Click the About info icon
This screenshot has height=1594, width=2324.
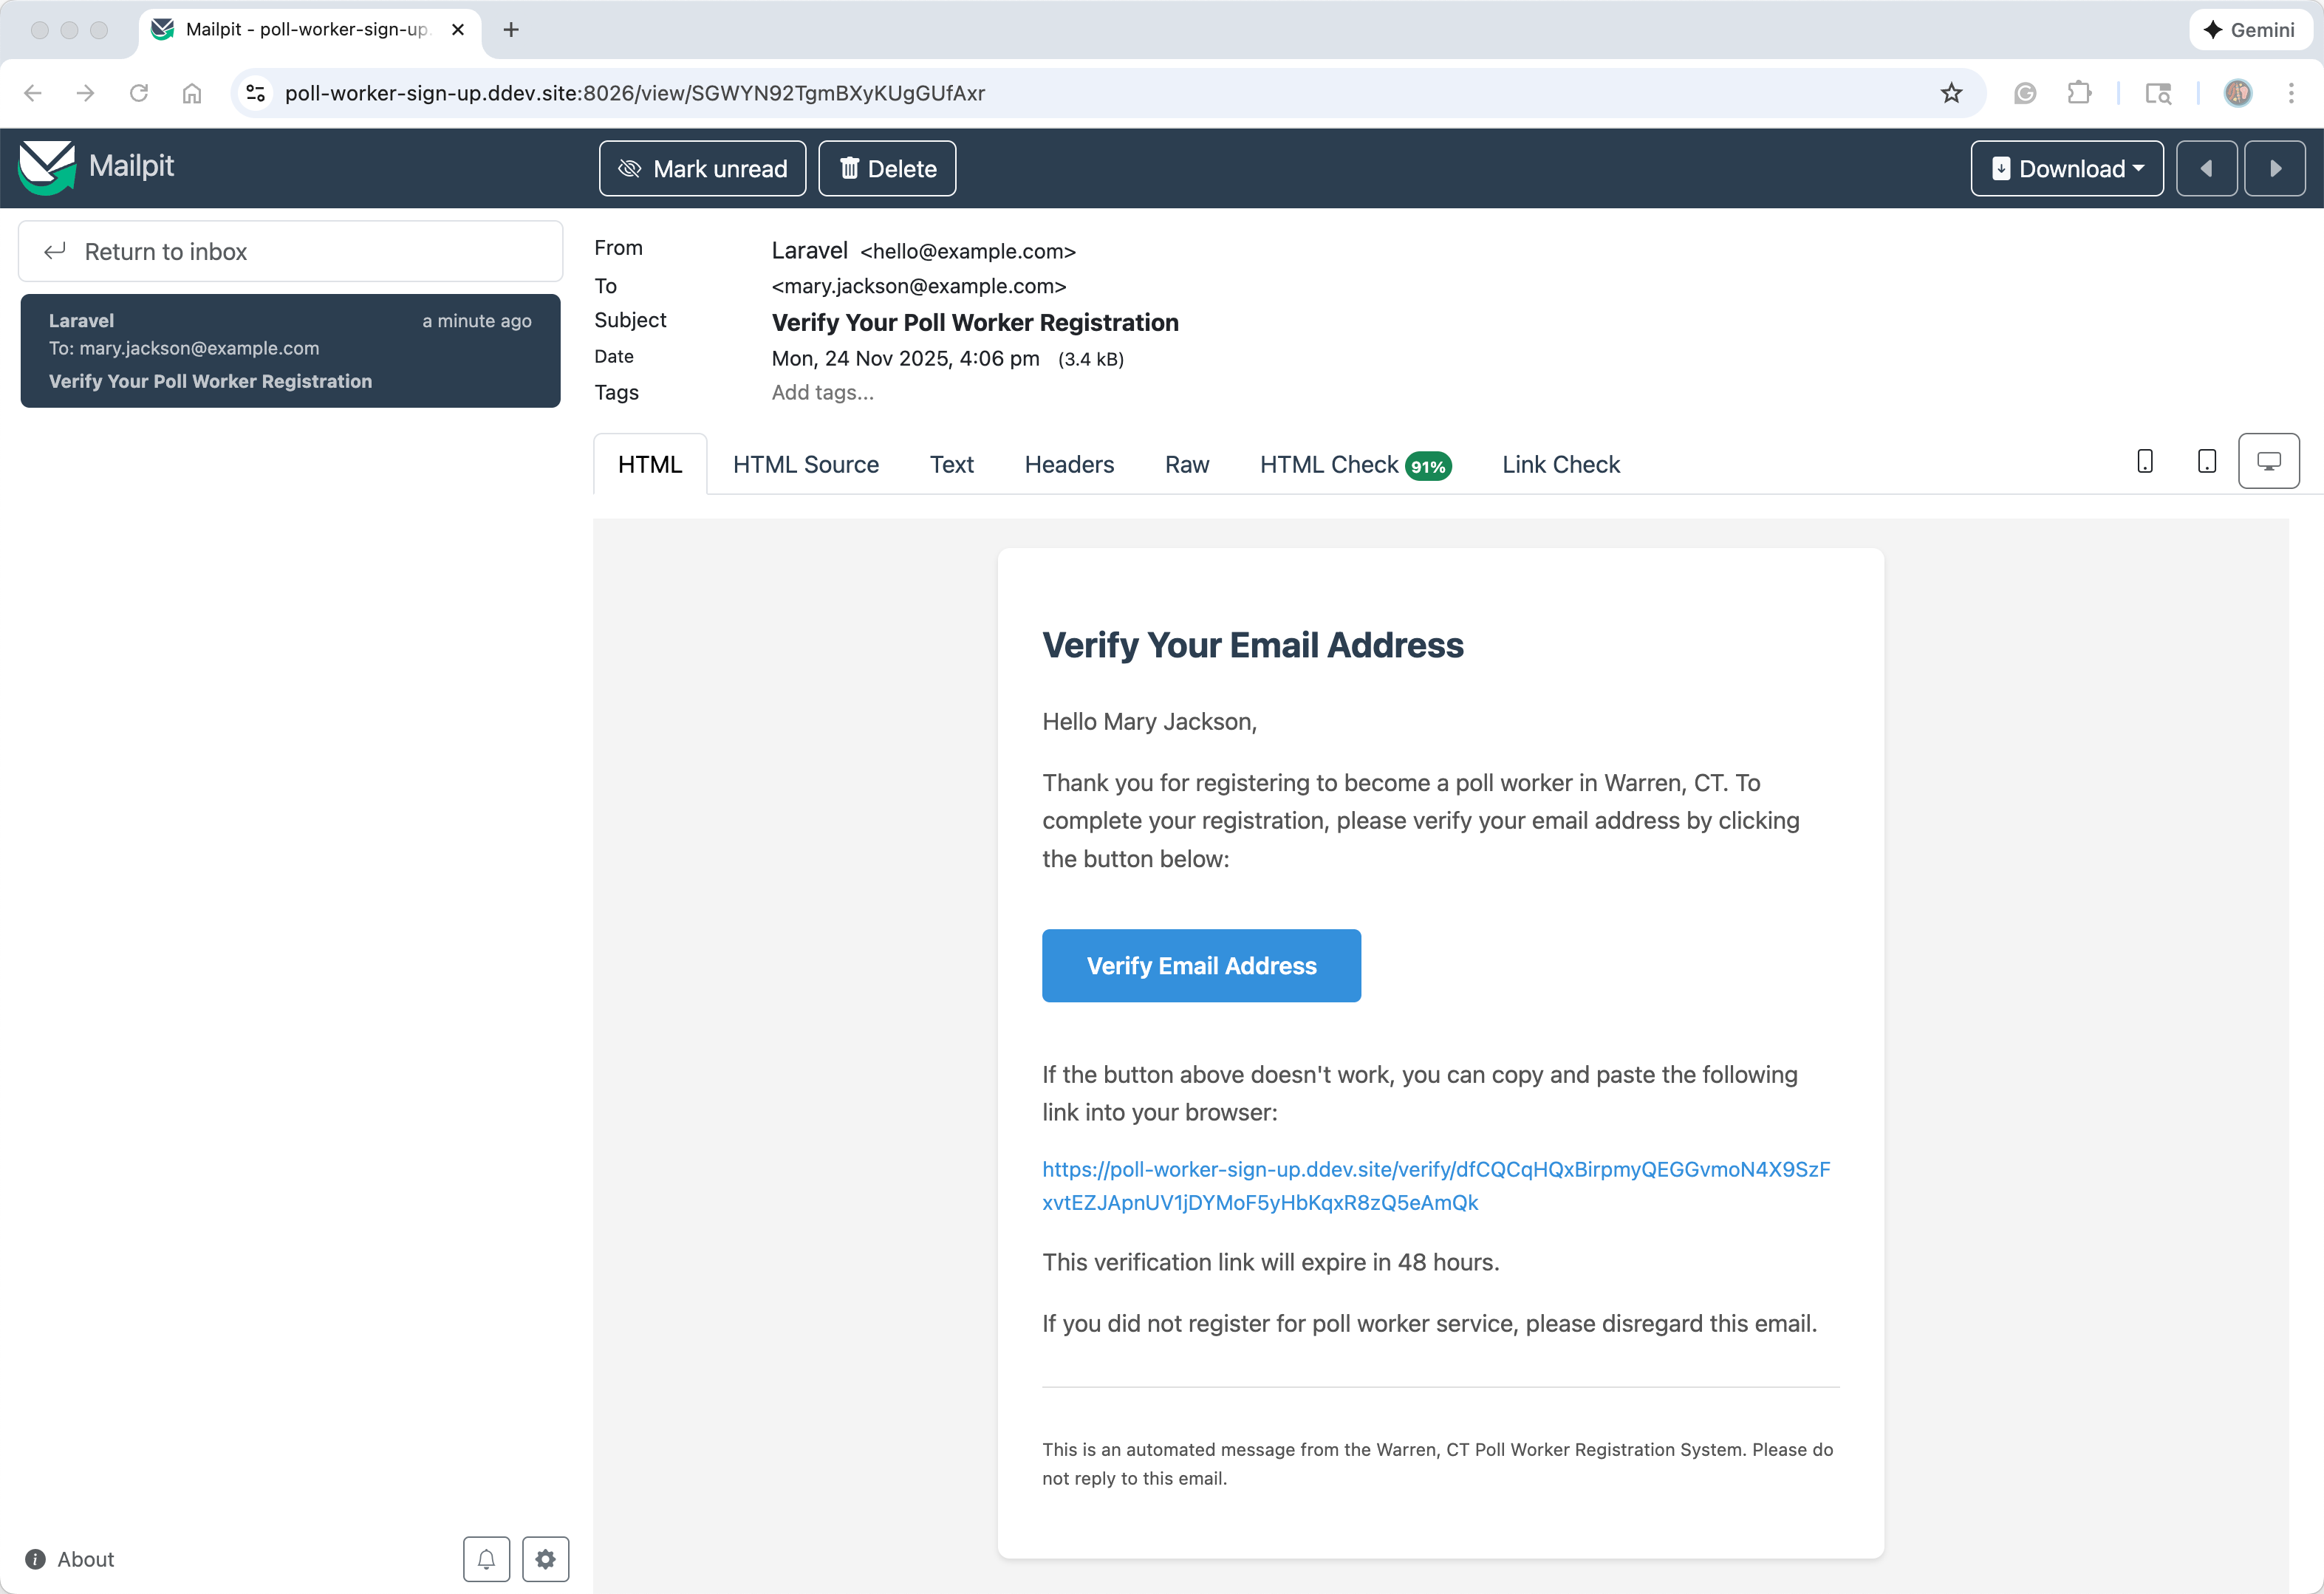coord(35,1559)
